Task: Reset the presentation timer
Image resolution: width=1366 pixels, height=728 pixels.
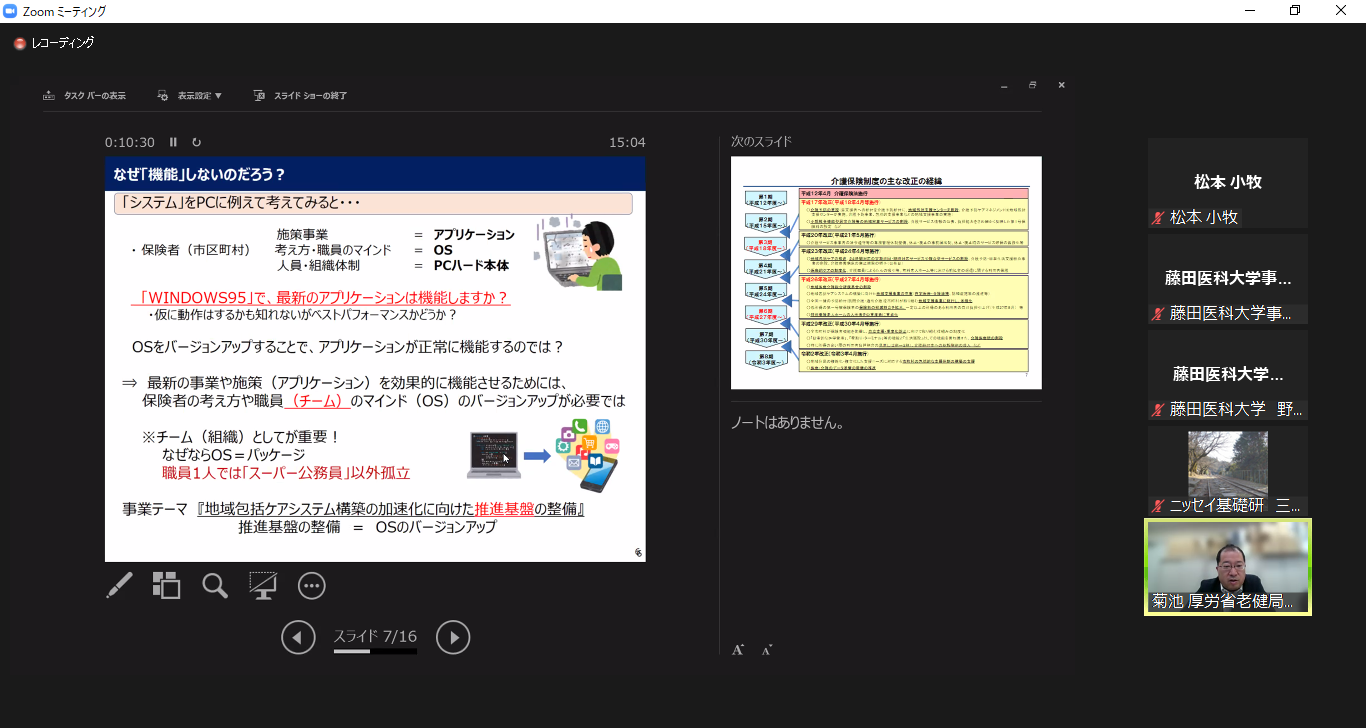Action: [196, 143]
